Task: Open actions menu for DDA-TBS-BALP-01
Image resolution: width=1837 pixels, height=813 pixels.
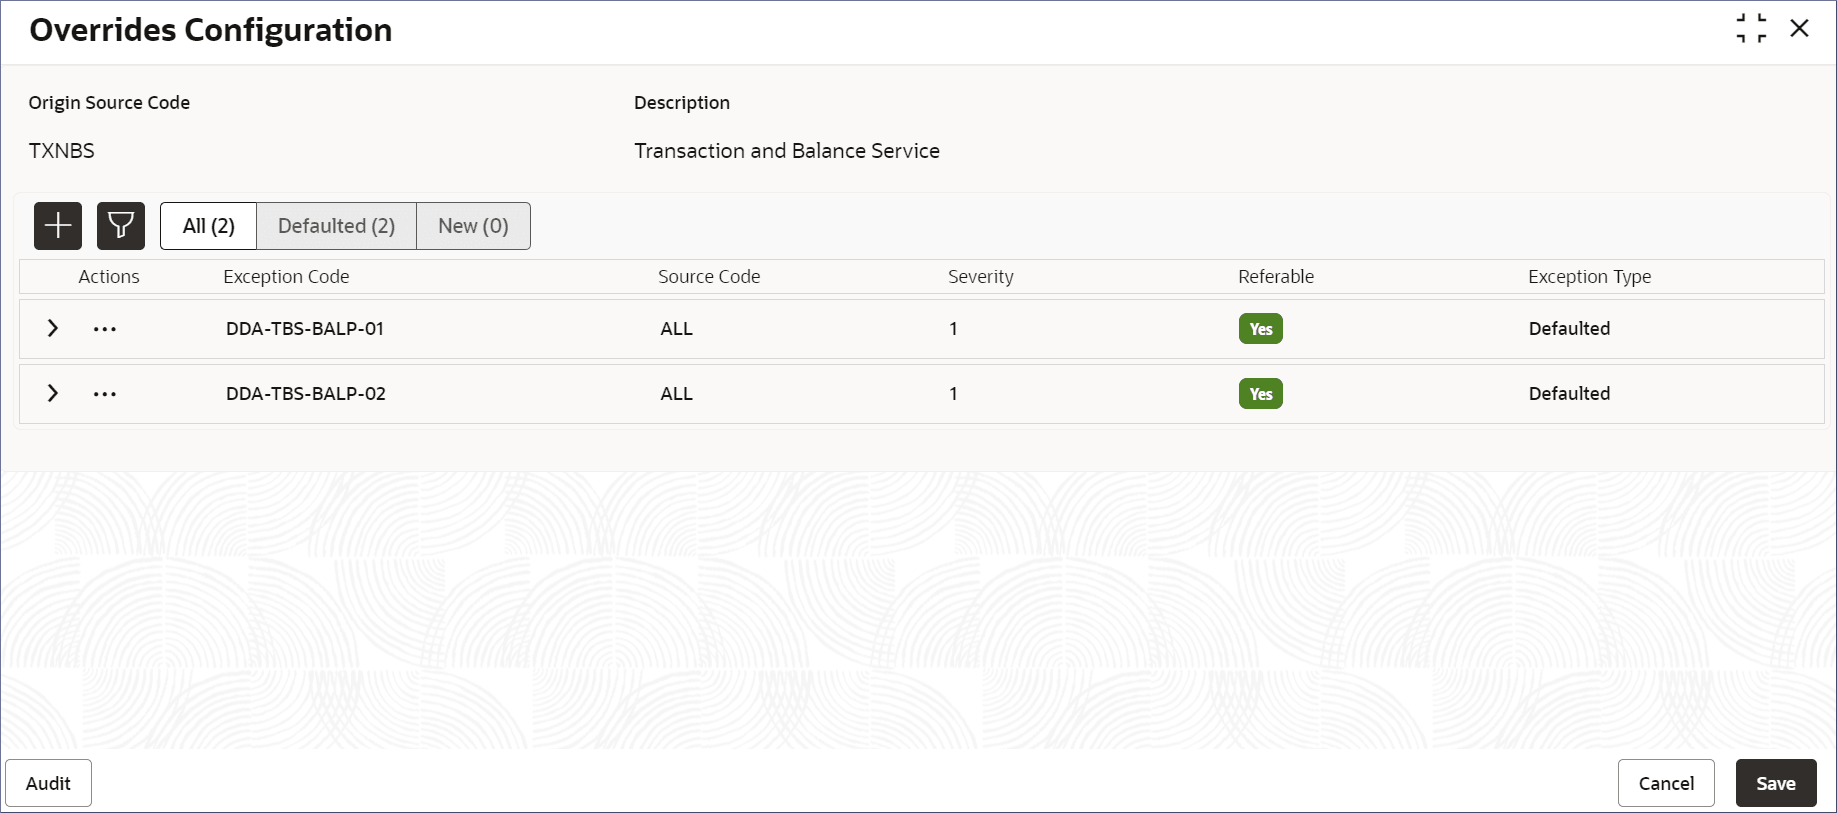Action: tap(105, 329)
